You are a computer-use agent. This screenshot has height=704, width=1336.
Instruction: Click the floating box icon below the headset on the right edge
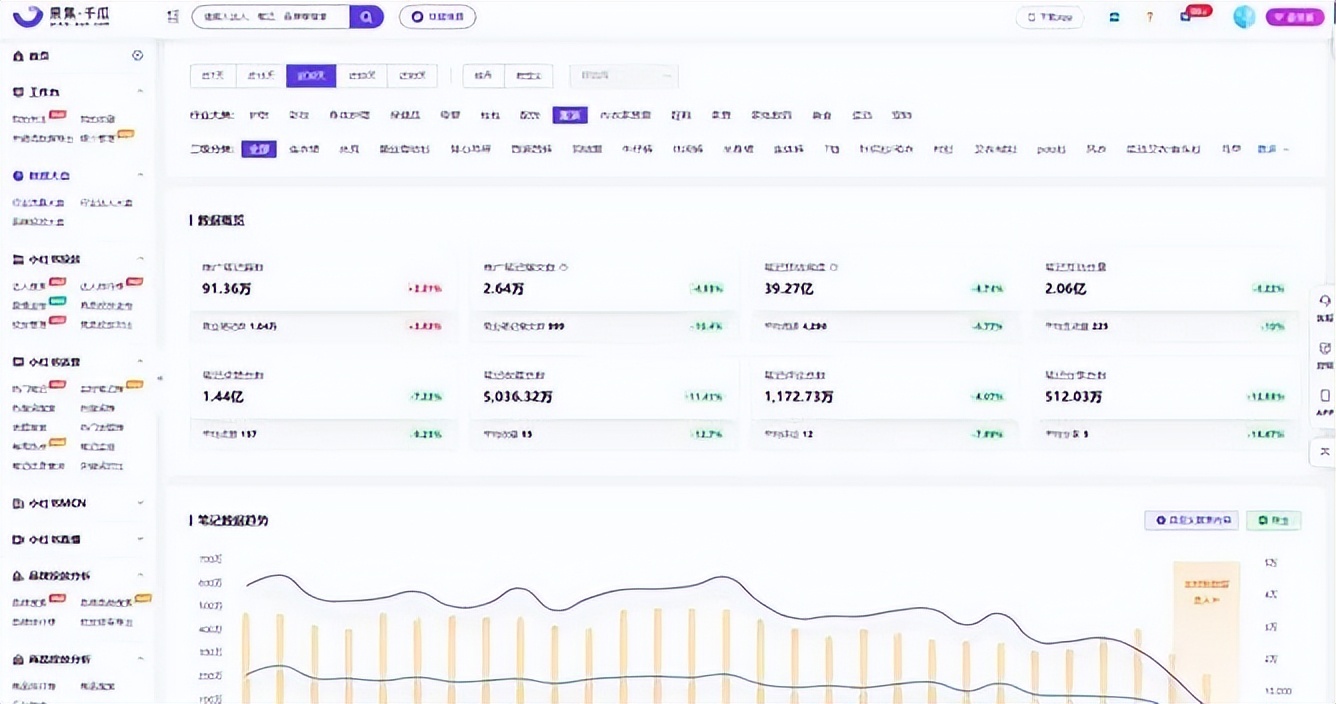coord(1325,348)
